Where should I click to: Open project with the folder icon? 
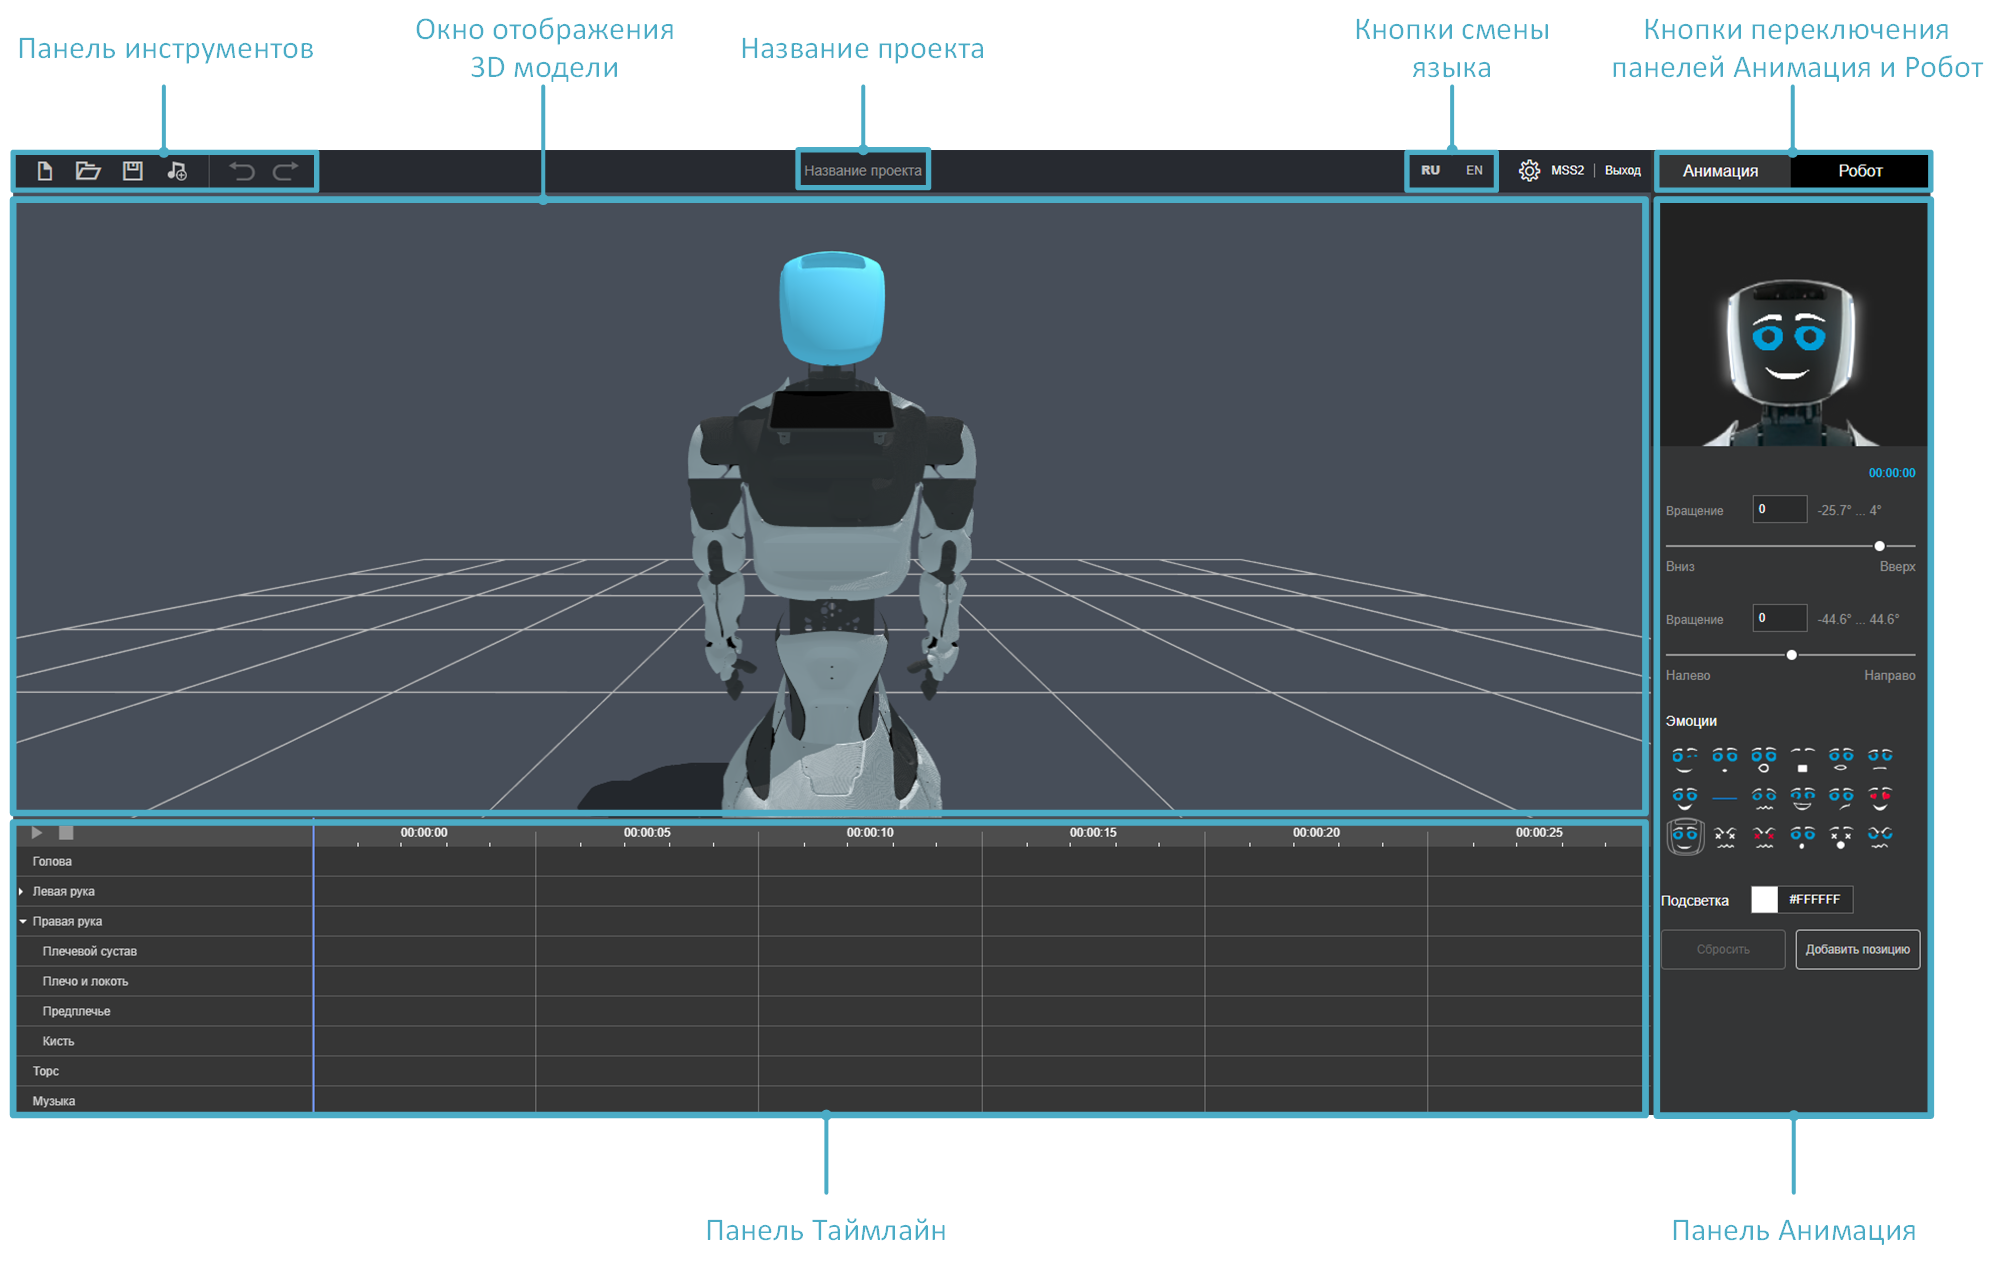88,171
